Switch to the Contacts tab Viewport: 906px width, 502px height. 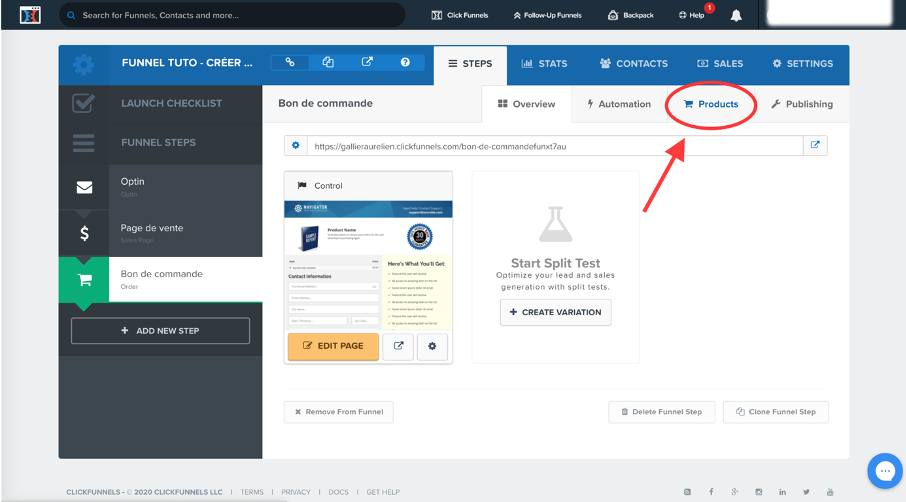point(633,64)
